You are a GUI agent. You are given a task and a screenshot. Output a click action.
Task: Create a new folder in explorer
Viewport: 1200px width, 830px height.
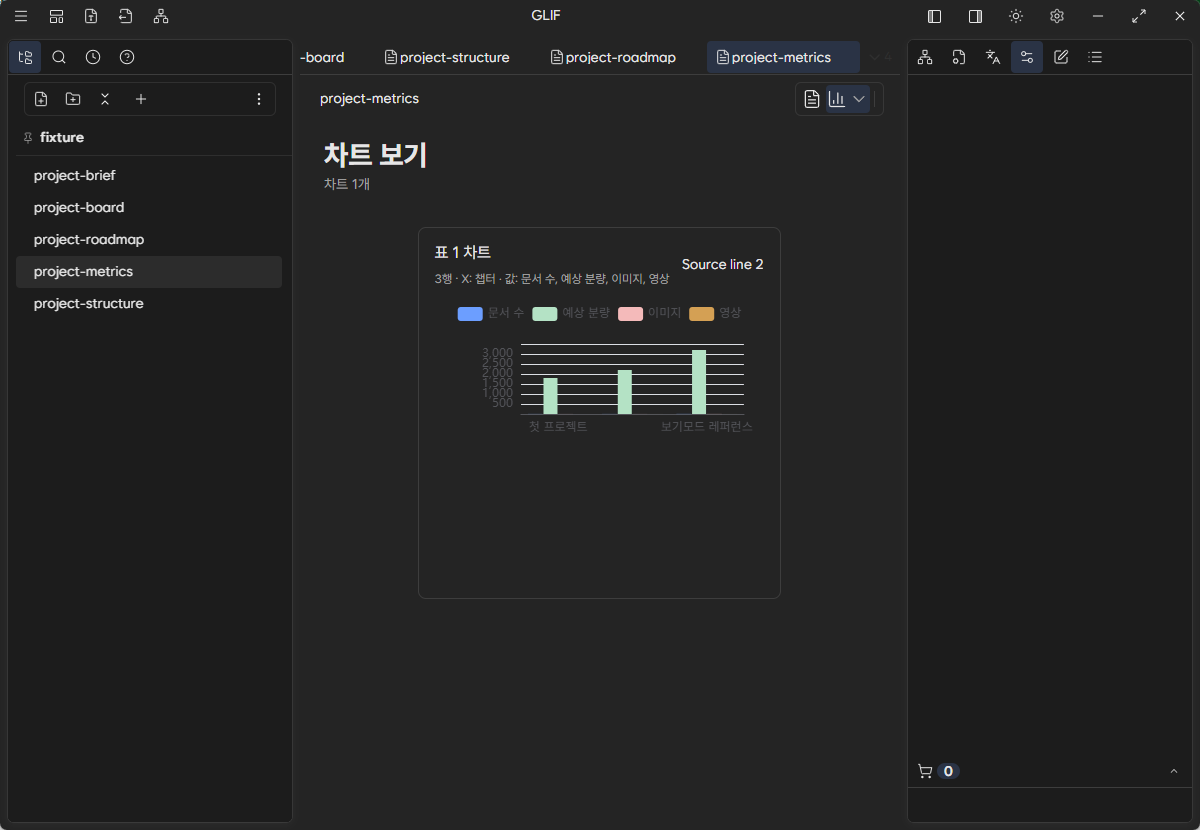[x=73, y=99]
